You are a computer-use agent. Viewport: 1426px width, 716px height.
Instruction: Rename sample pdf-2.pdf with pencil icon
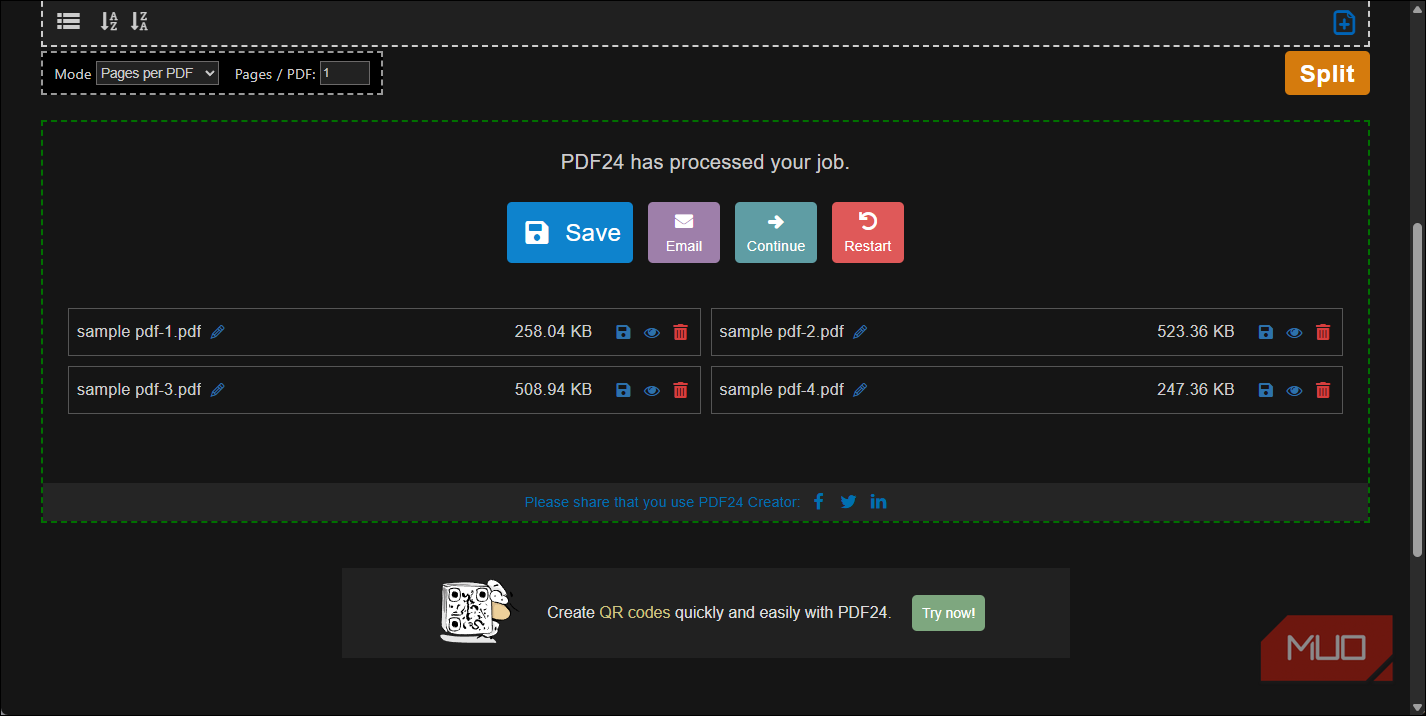click(x=860, y=332)
